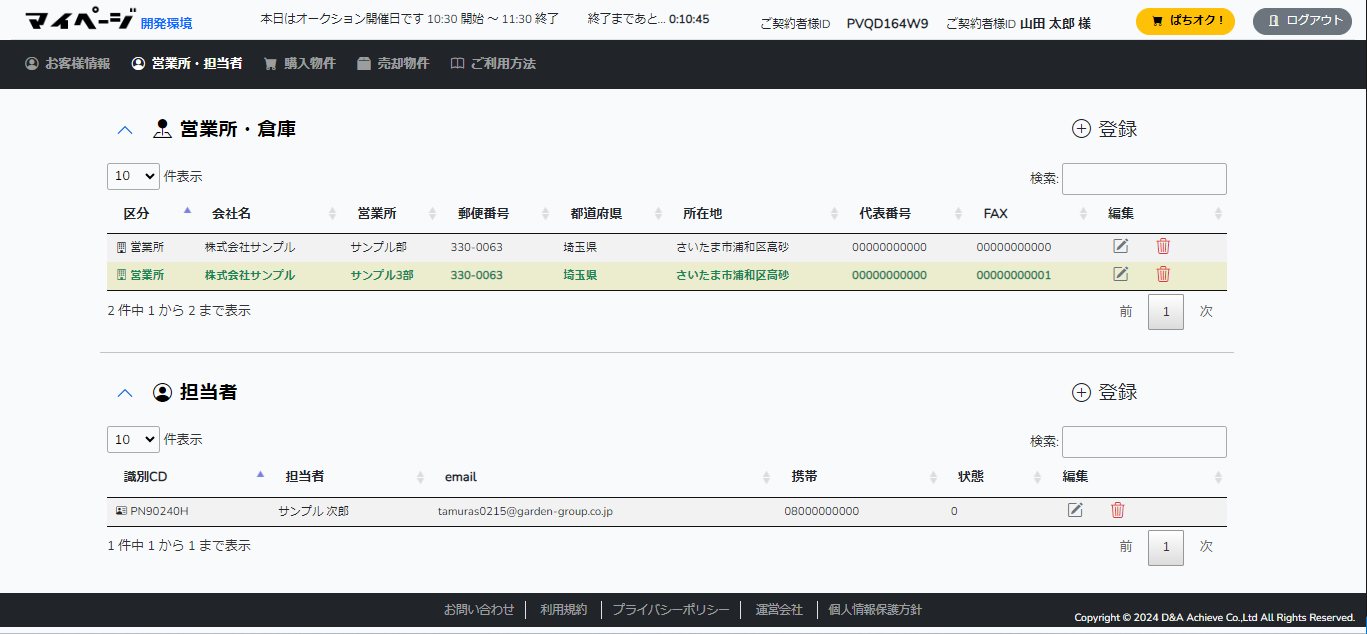
Task: Open the office table rows-per-page dropdown
Action: pyautogui.click(x=133, y=176)
